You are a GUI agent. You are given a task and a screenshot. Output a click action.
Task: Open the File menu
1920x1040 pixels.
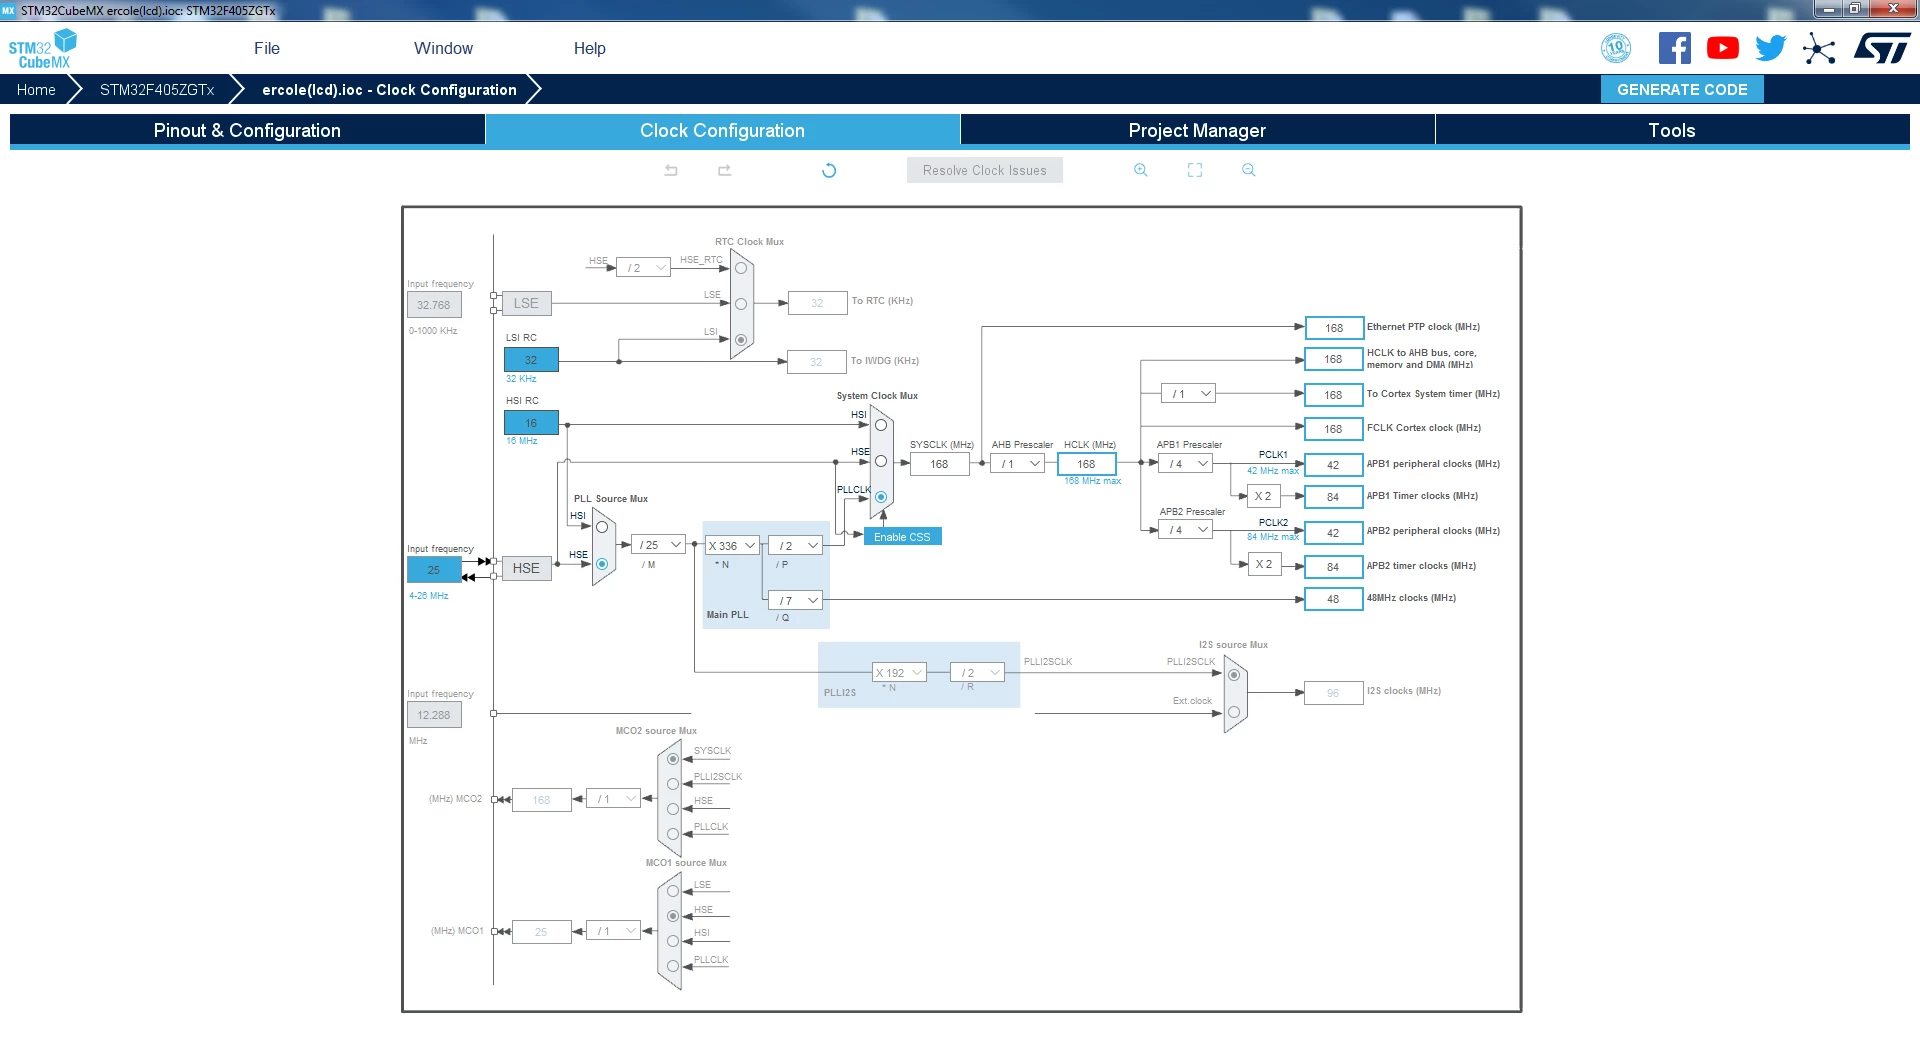[267, 48]
